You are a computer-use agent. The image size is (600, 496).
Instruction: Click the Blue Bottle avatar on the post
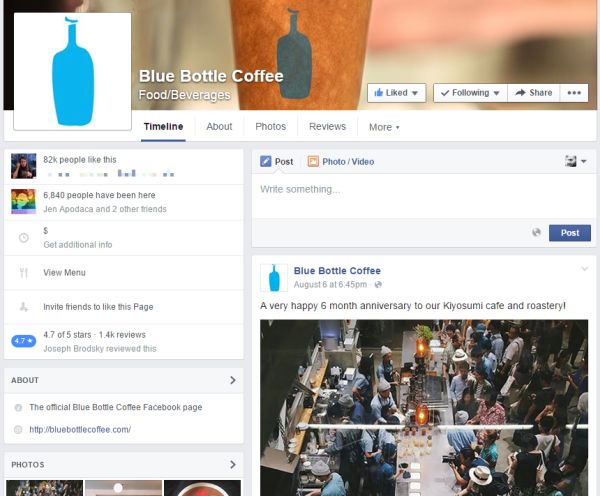point(274,278)
